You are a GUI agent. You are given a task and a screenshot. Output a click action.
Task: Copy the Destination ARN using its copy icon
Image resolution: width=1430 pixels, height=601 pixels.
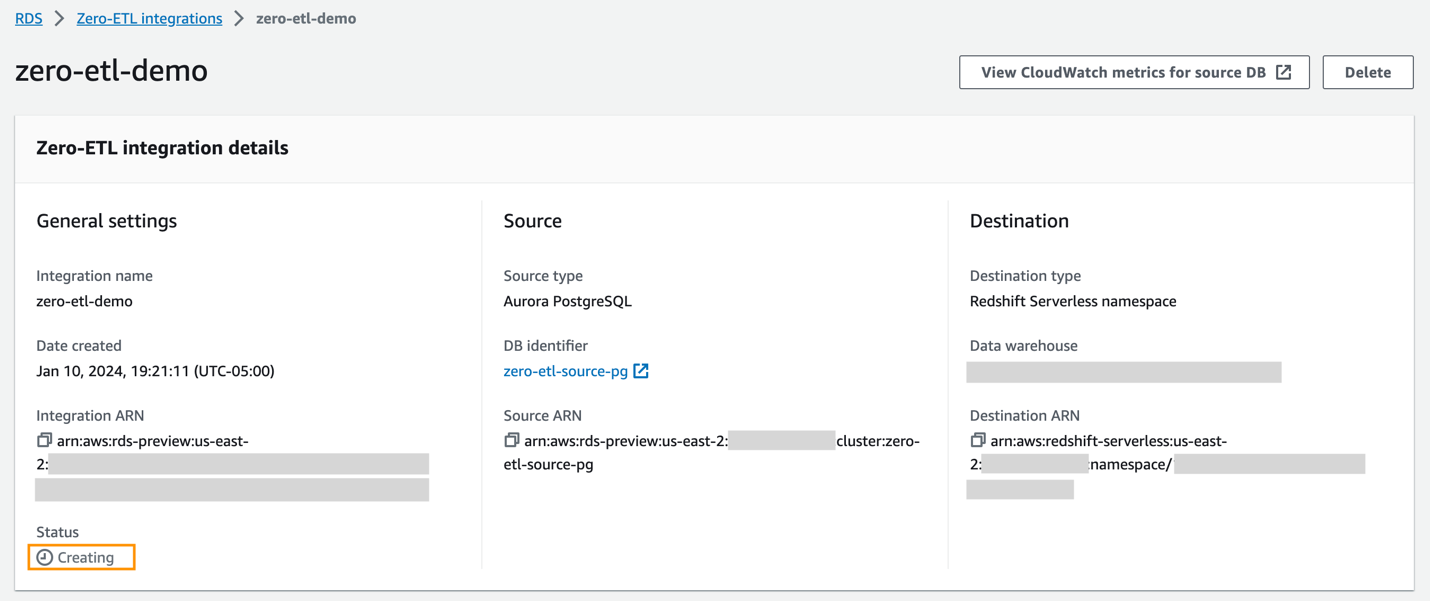coord(978,440)
